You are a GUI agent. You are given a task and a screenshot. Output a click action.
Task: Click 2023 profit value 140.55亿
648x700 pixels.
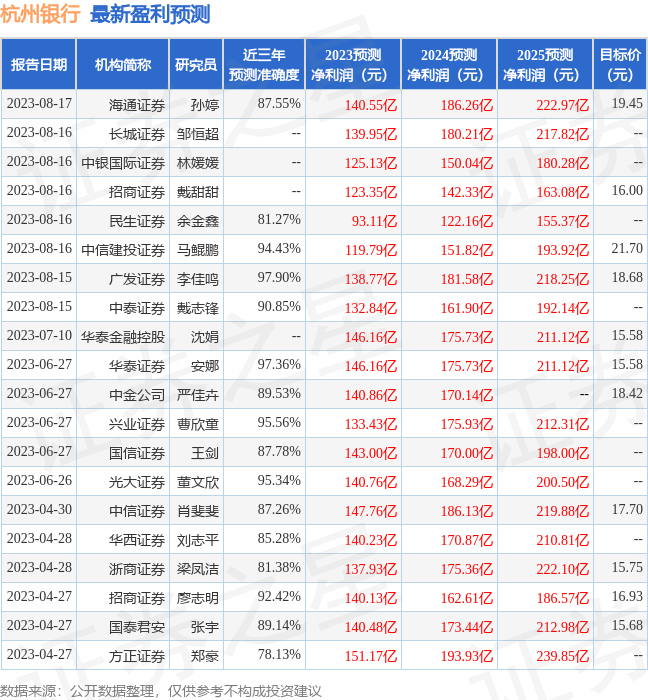[371, 105]
